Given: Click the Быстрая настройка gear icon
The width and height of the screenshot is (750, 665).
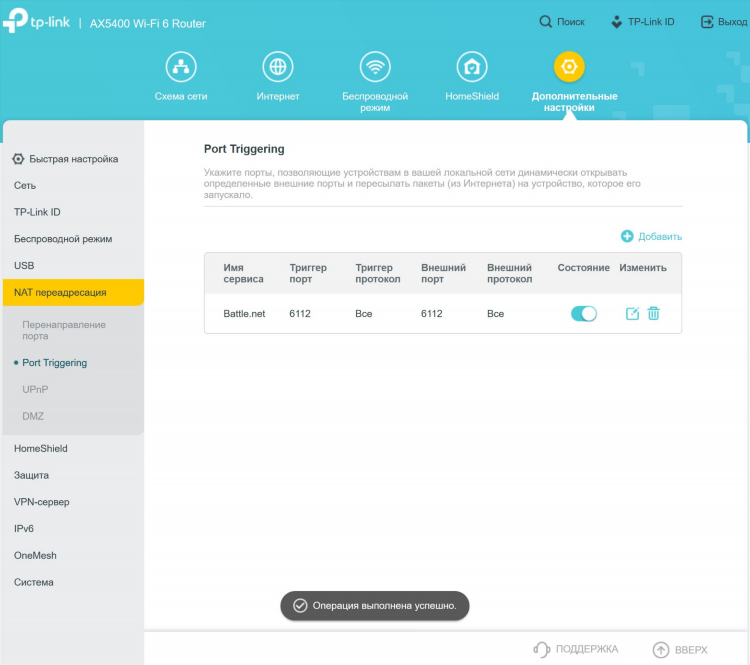Looking at the screenshot, I should click(x=18, y=159).
